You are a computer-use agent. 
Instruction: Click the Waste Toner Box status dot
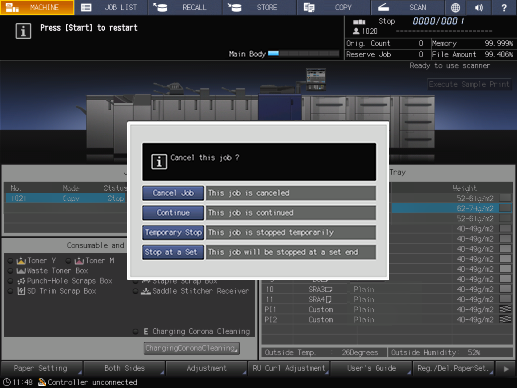coord(10,271)
